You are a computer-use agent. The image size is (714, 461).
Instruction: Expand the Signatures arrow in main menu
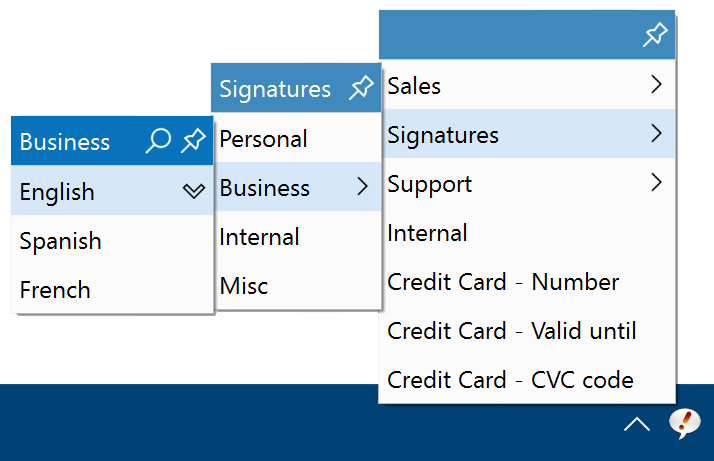point(656,133)
